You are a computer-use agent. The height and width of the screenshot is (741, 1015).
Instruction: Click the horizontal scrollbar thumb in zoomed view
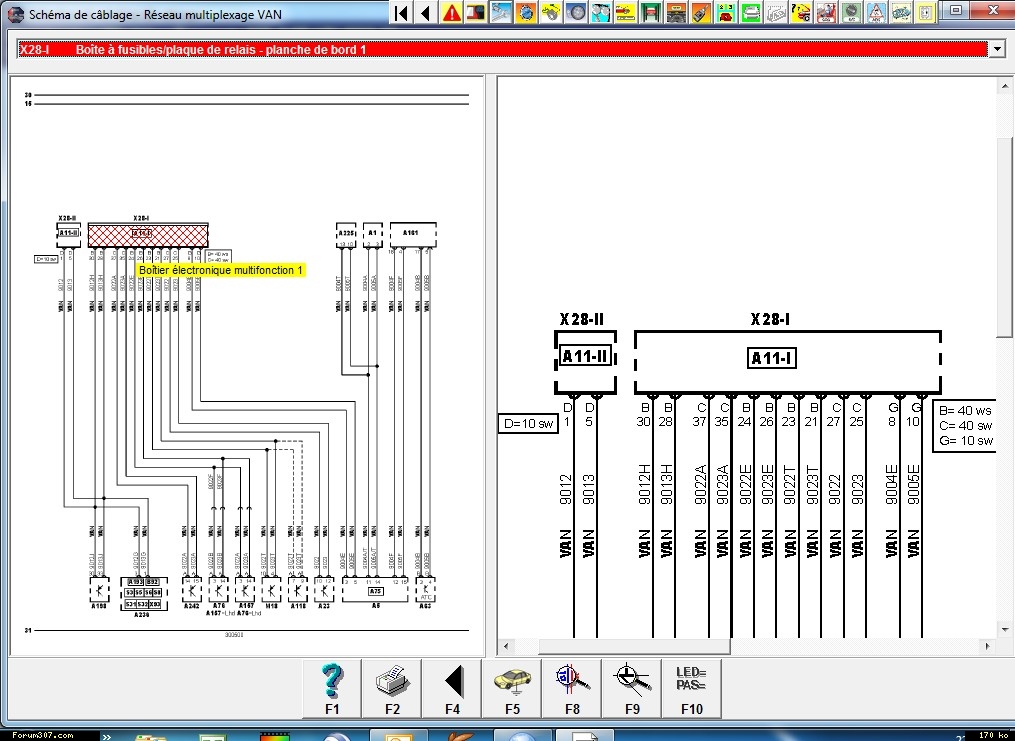pyautogui.click(x=634, y=646)
